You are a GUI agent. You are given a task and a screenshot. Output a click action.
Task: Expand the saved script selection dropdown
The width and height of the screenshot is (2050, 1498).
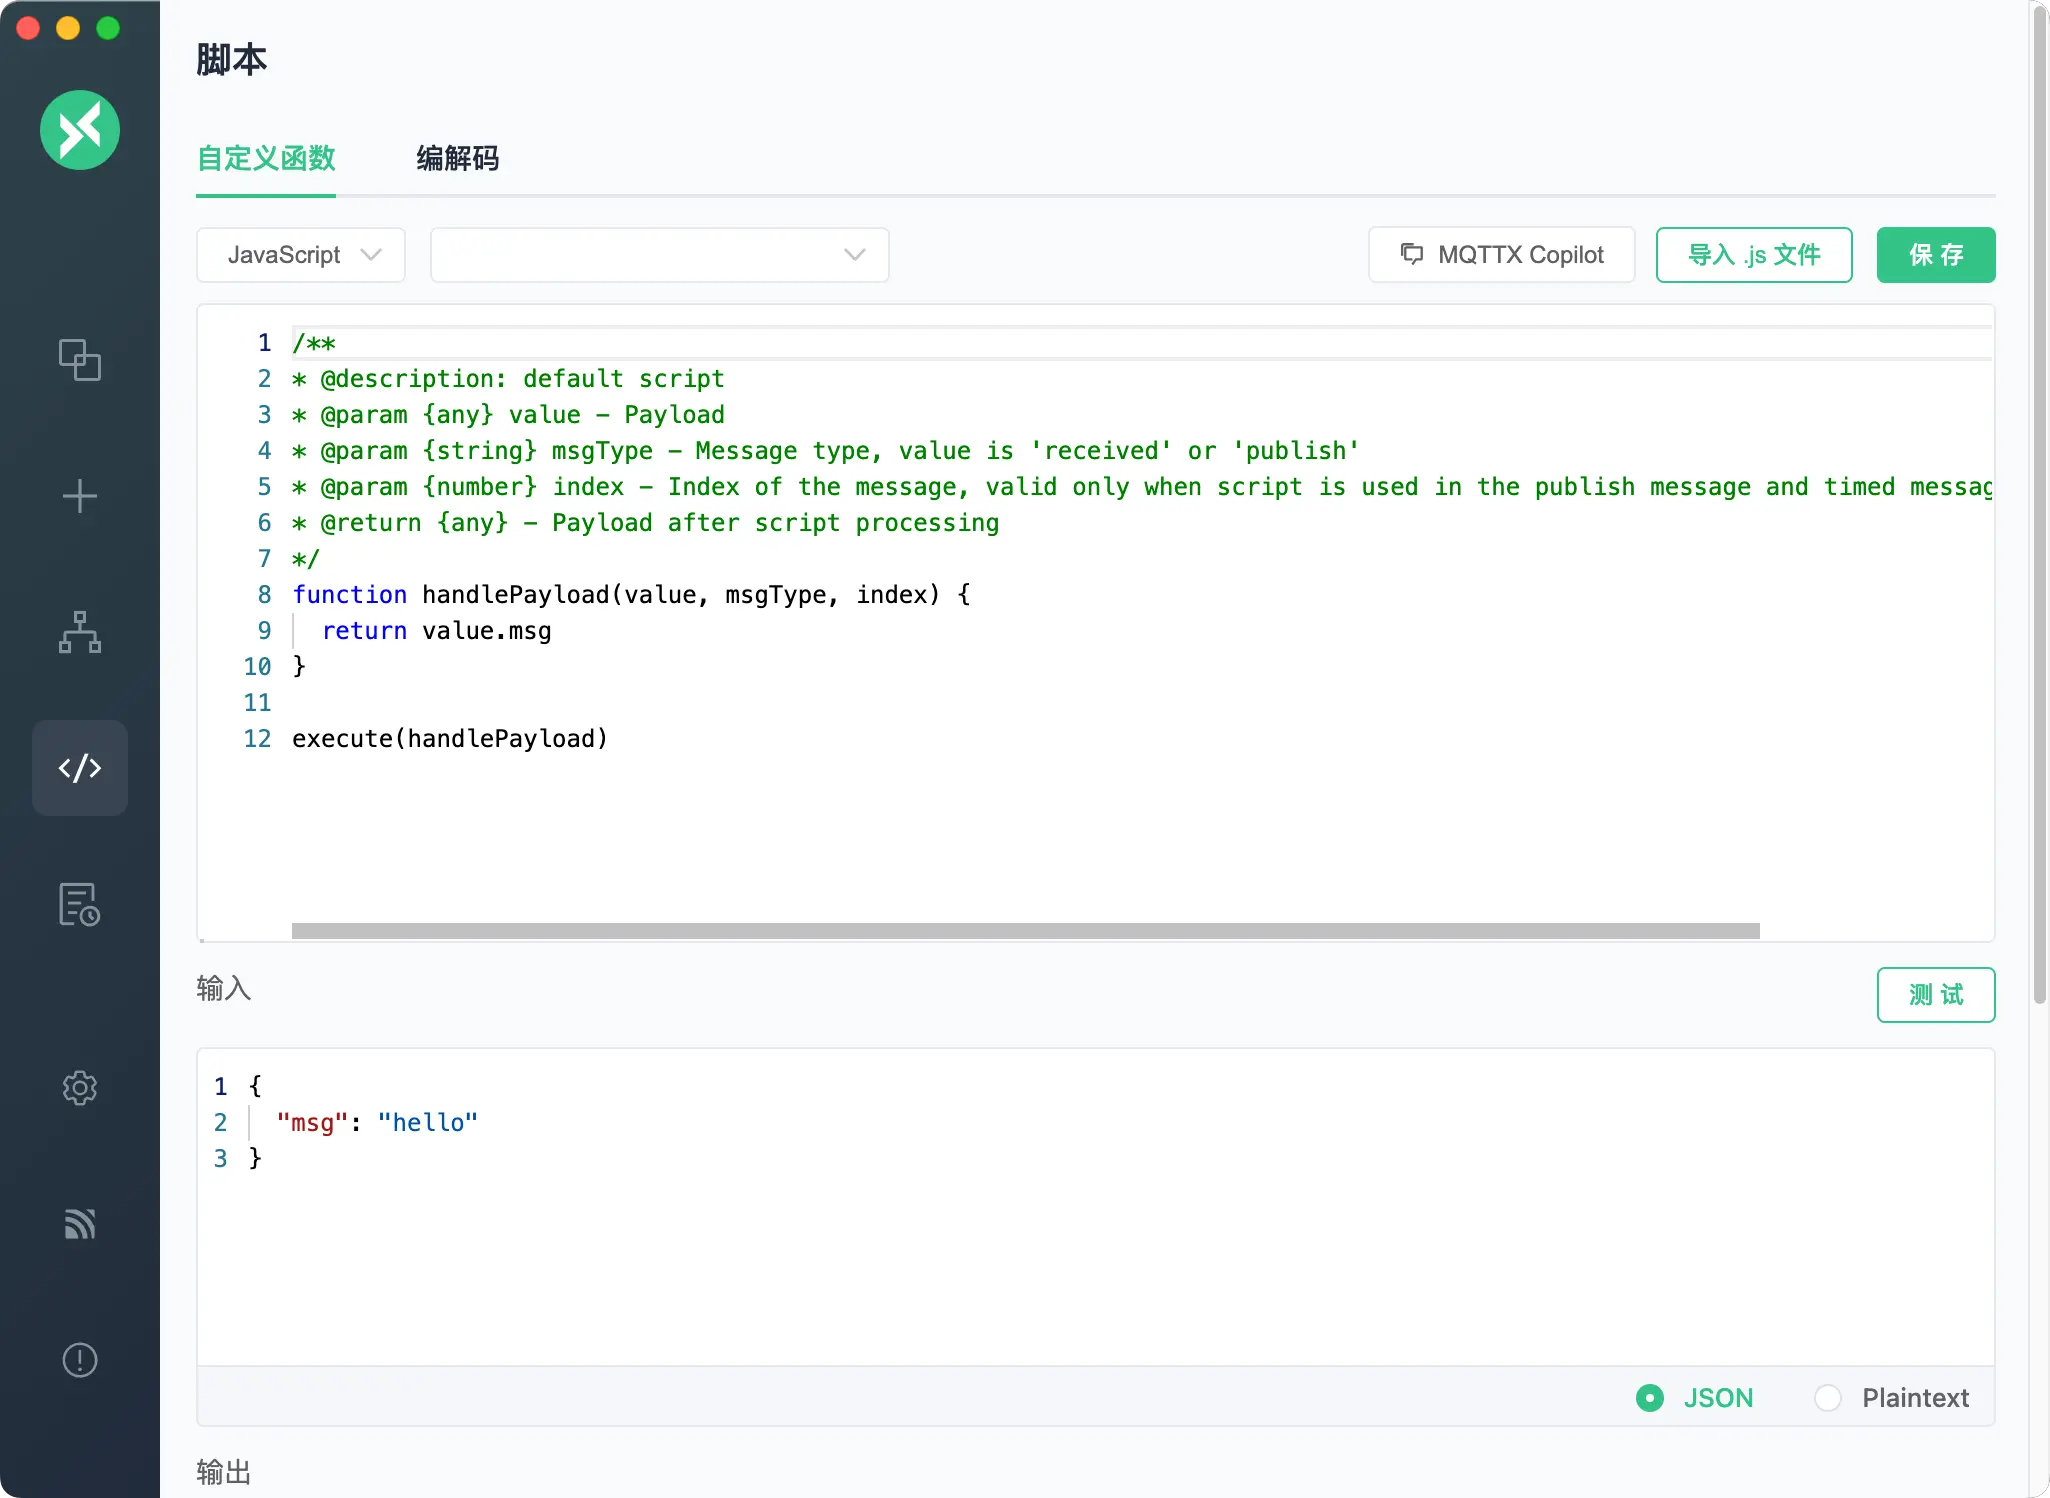click(x=657, y=255)
